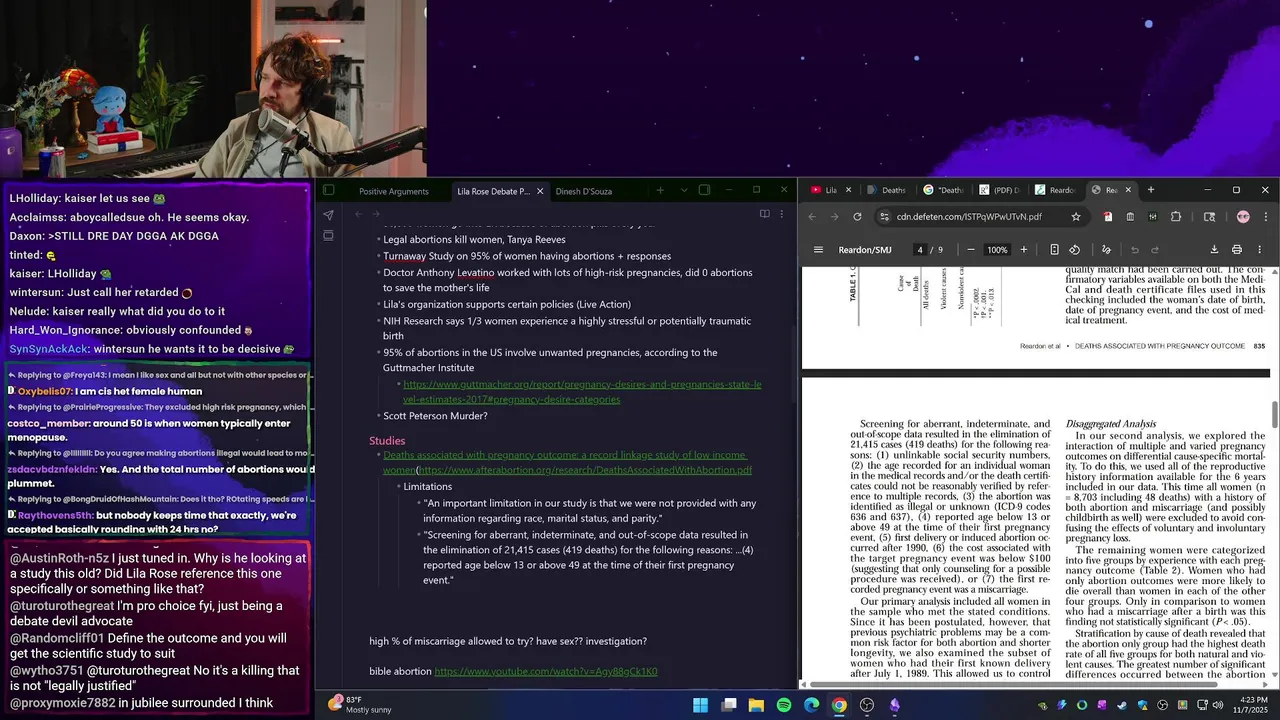
Task: Open the Chrome three-dot menu
Action: click(1266, 217)
